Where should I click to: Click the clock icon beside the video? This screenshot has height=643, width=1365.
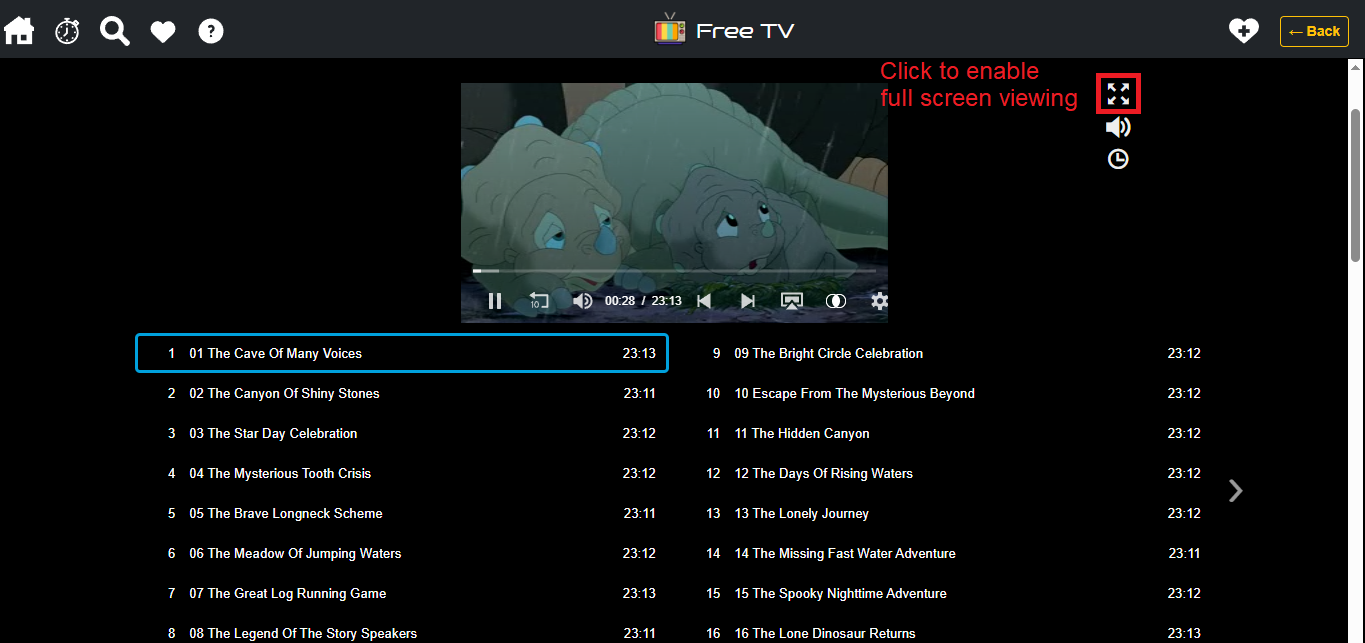(1118, 159)
